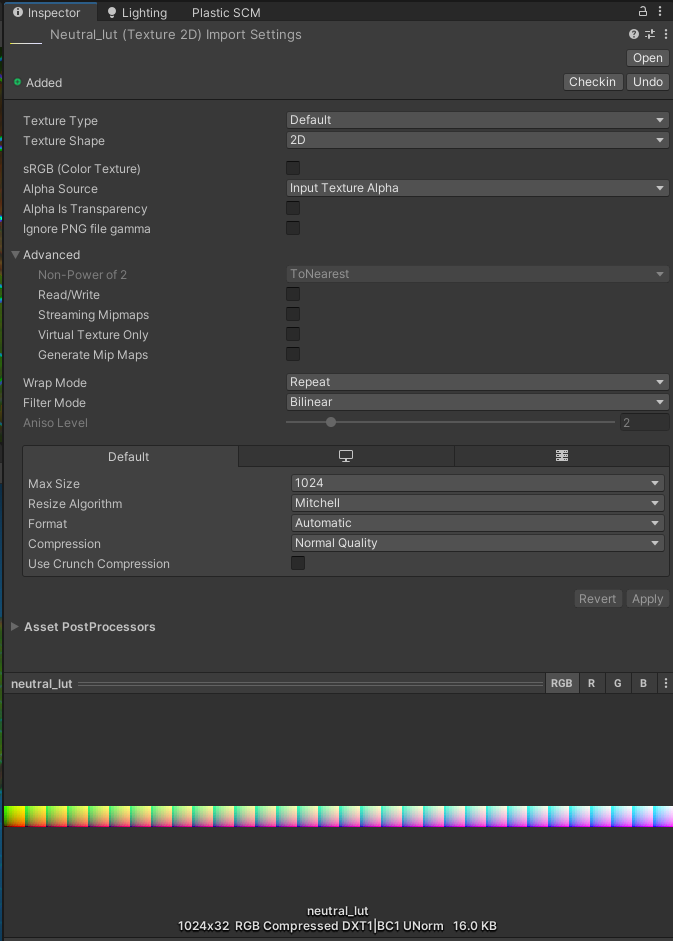
Task: Enable Alpha Is Transparency checkbox
Action: coord(292,208)
